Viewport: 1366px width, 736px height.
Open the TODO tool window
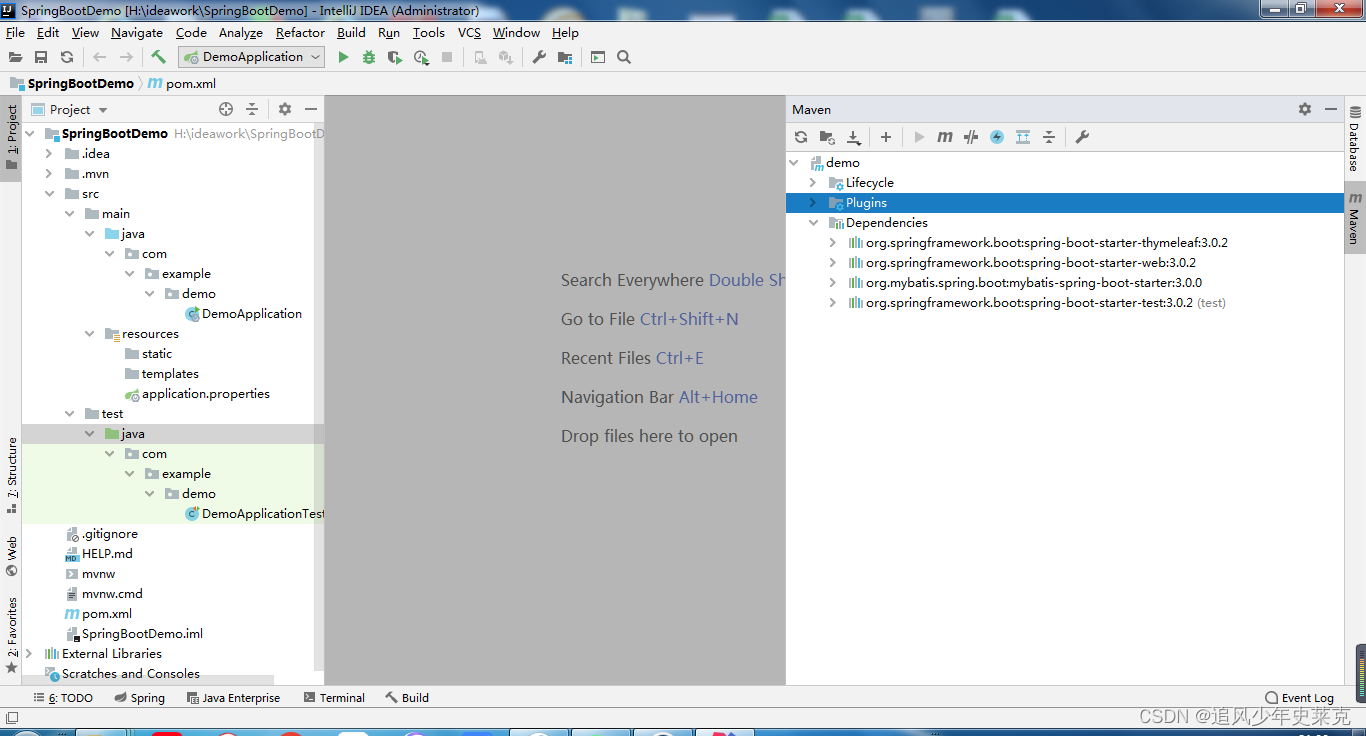pos(63,698)
